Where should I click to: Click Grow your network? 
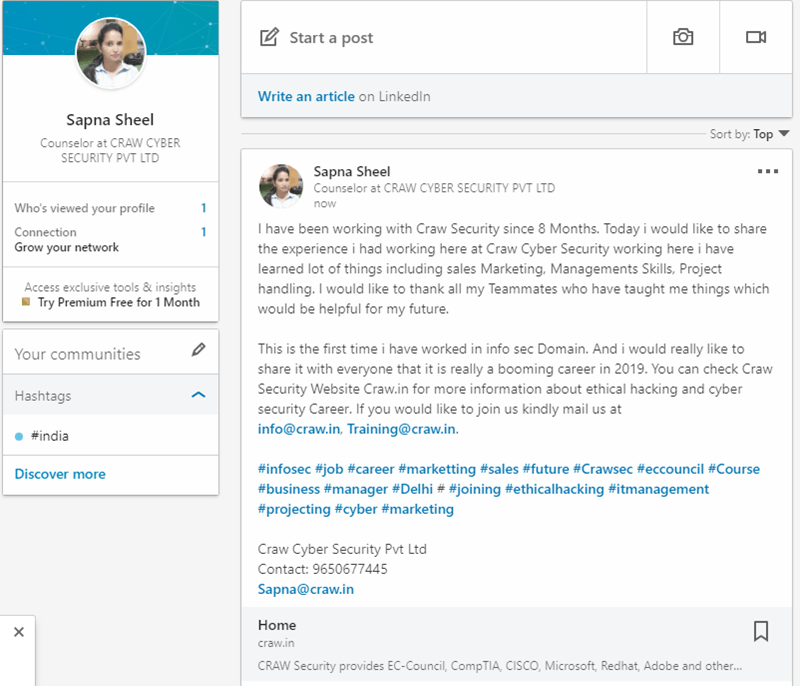[x=67, y=247]
